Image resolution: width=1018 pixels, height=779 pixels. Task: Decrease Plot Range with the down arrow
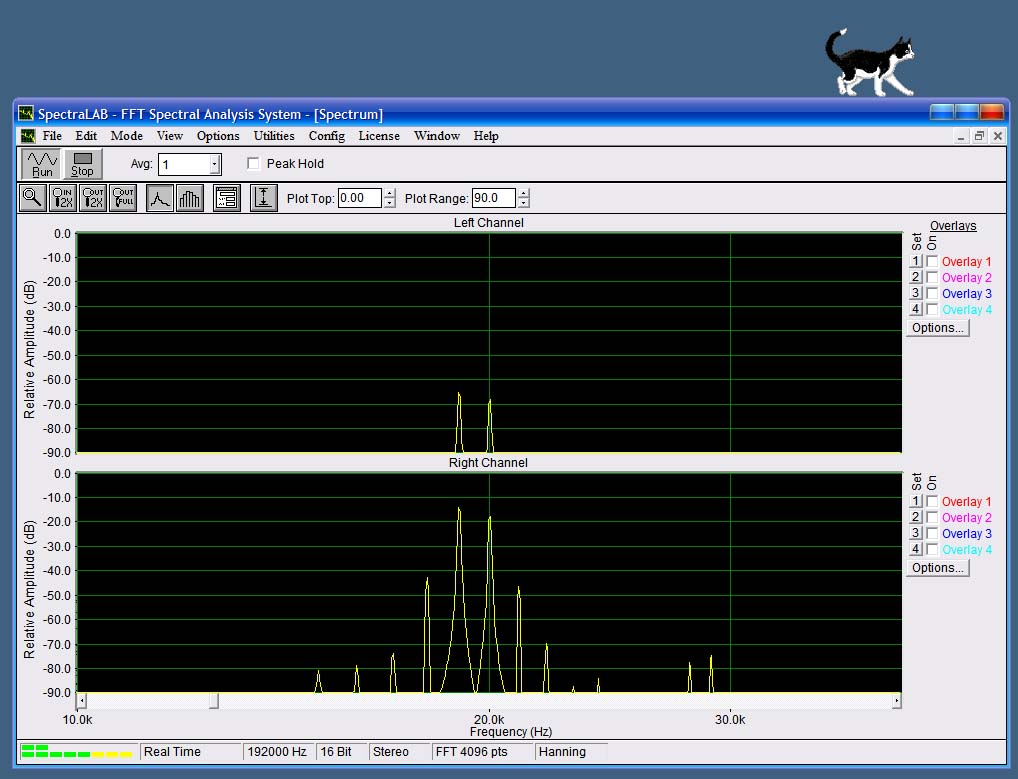tap(523, 203)
